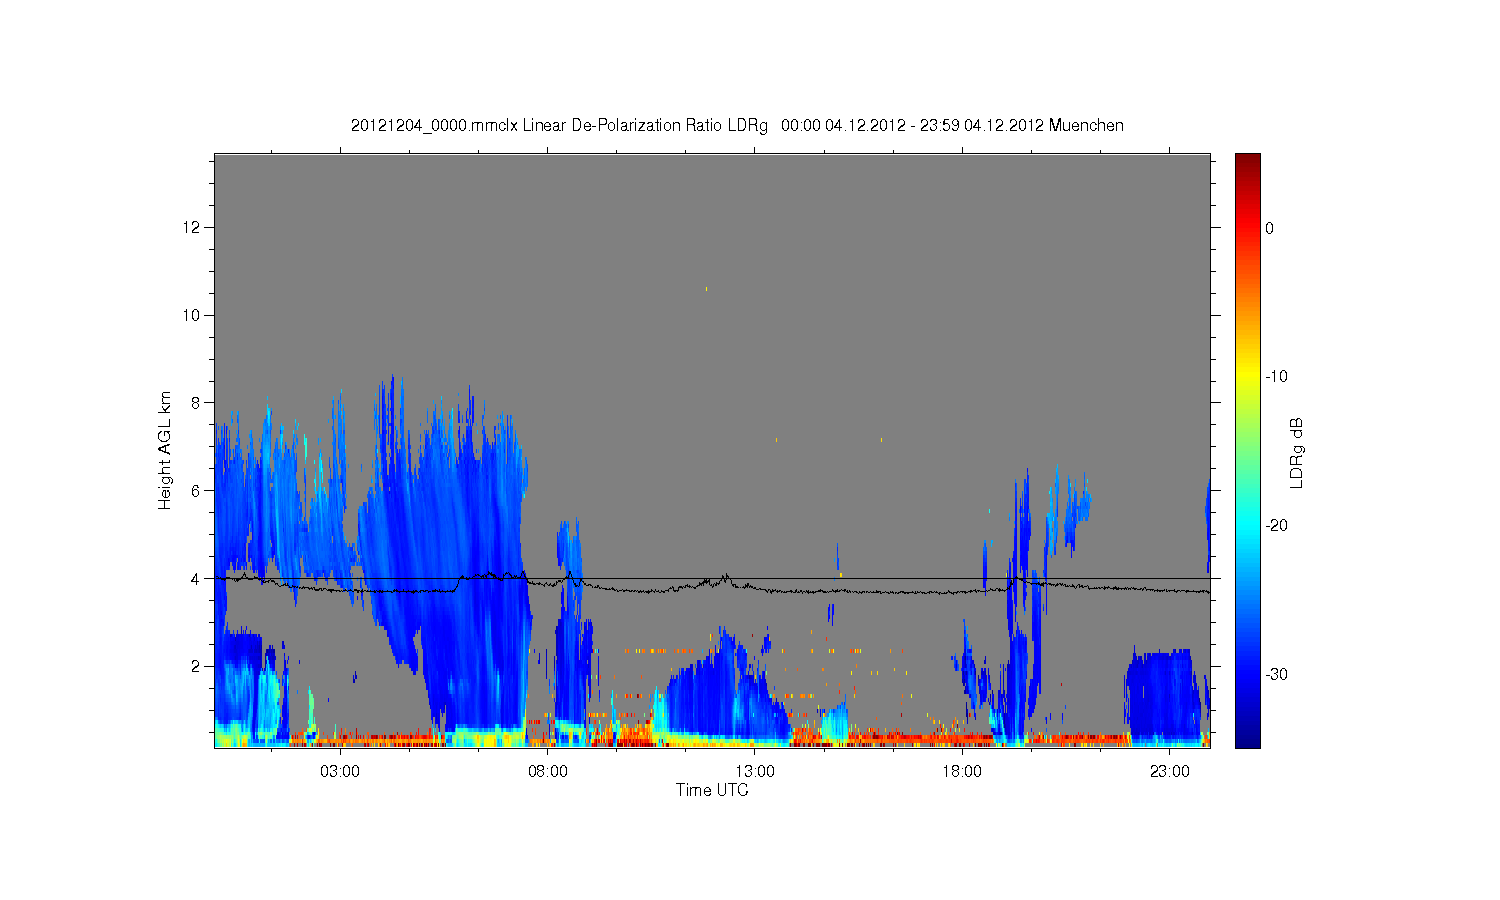Viewport: 1500px width, 900px height.
Task: Pick the dark blue bottom of colorbar
Action: (1247, 740)
